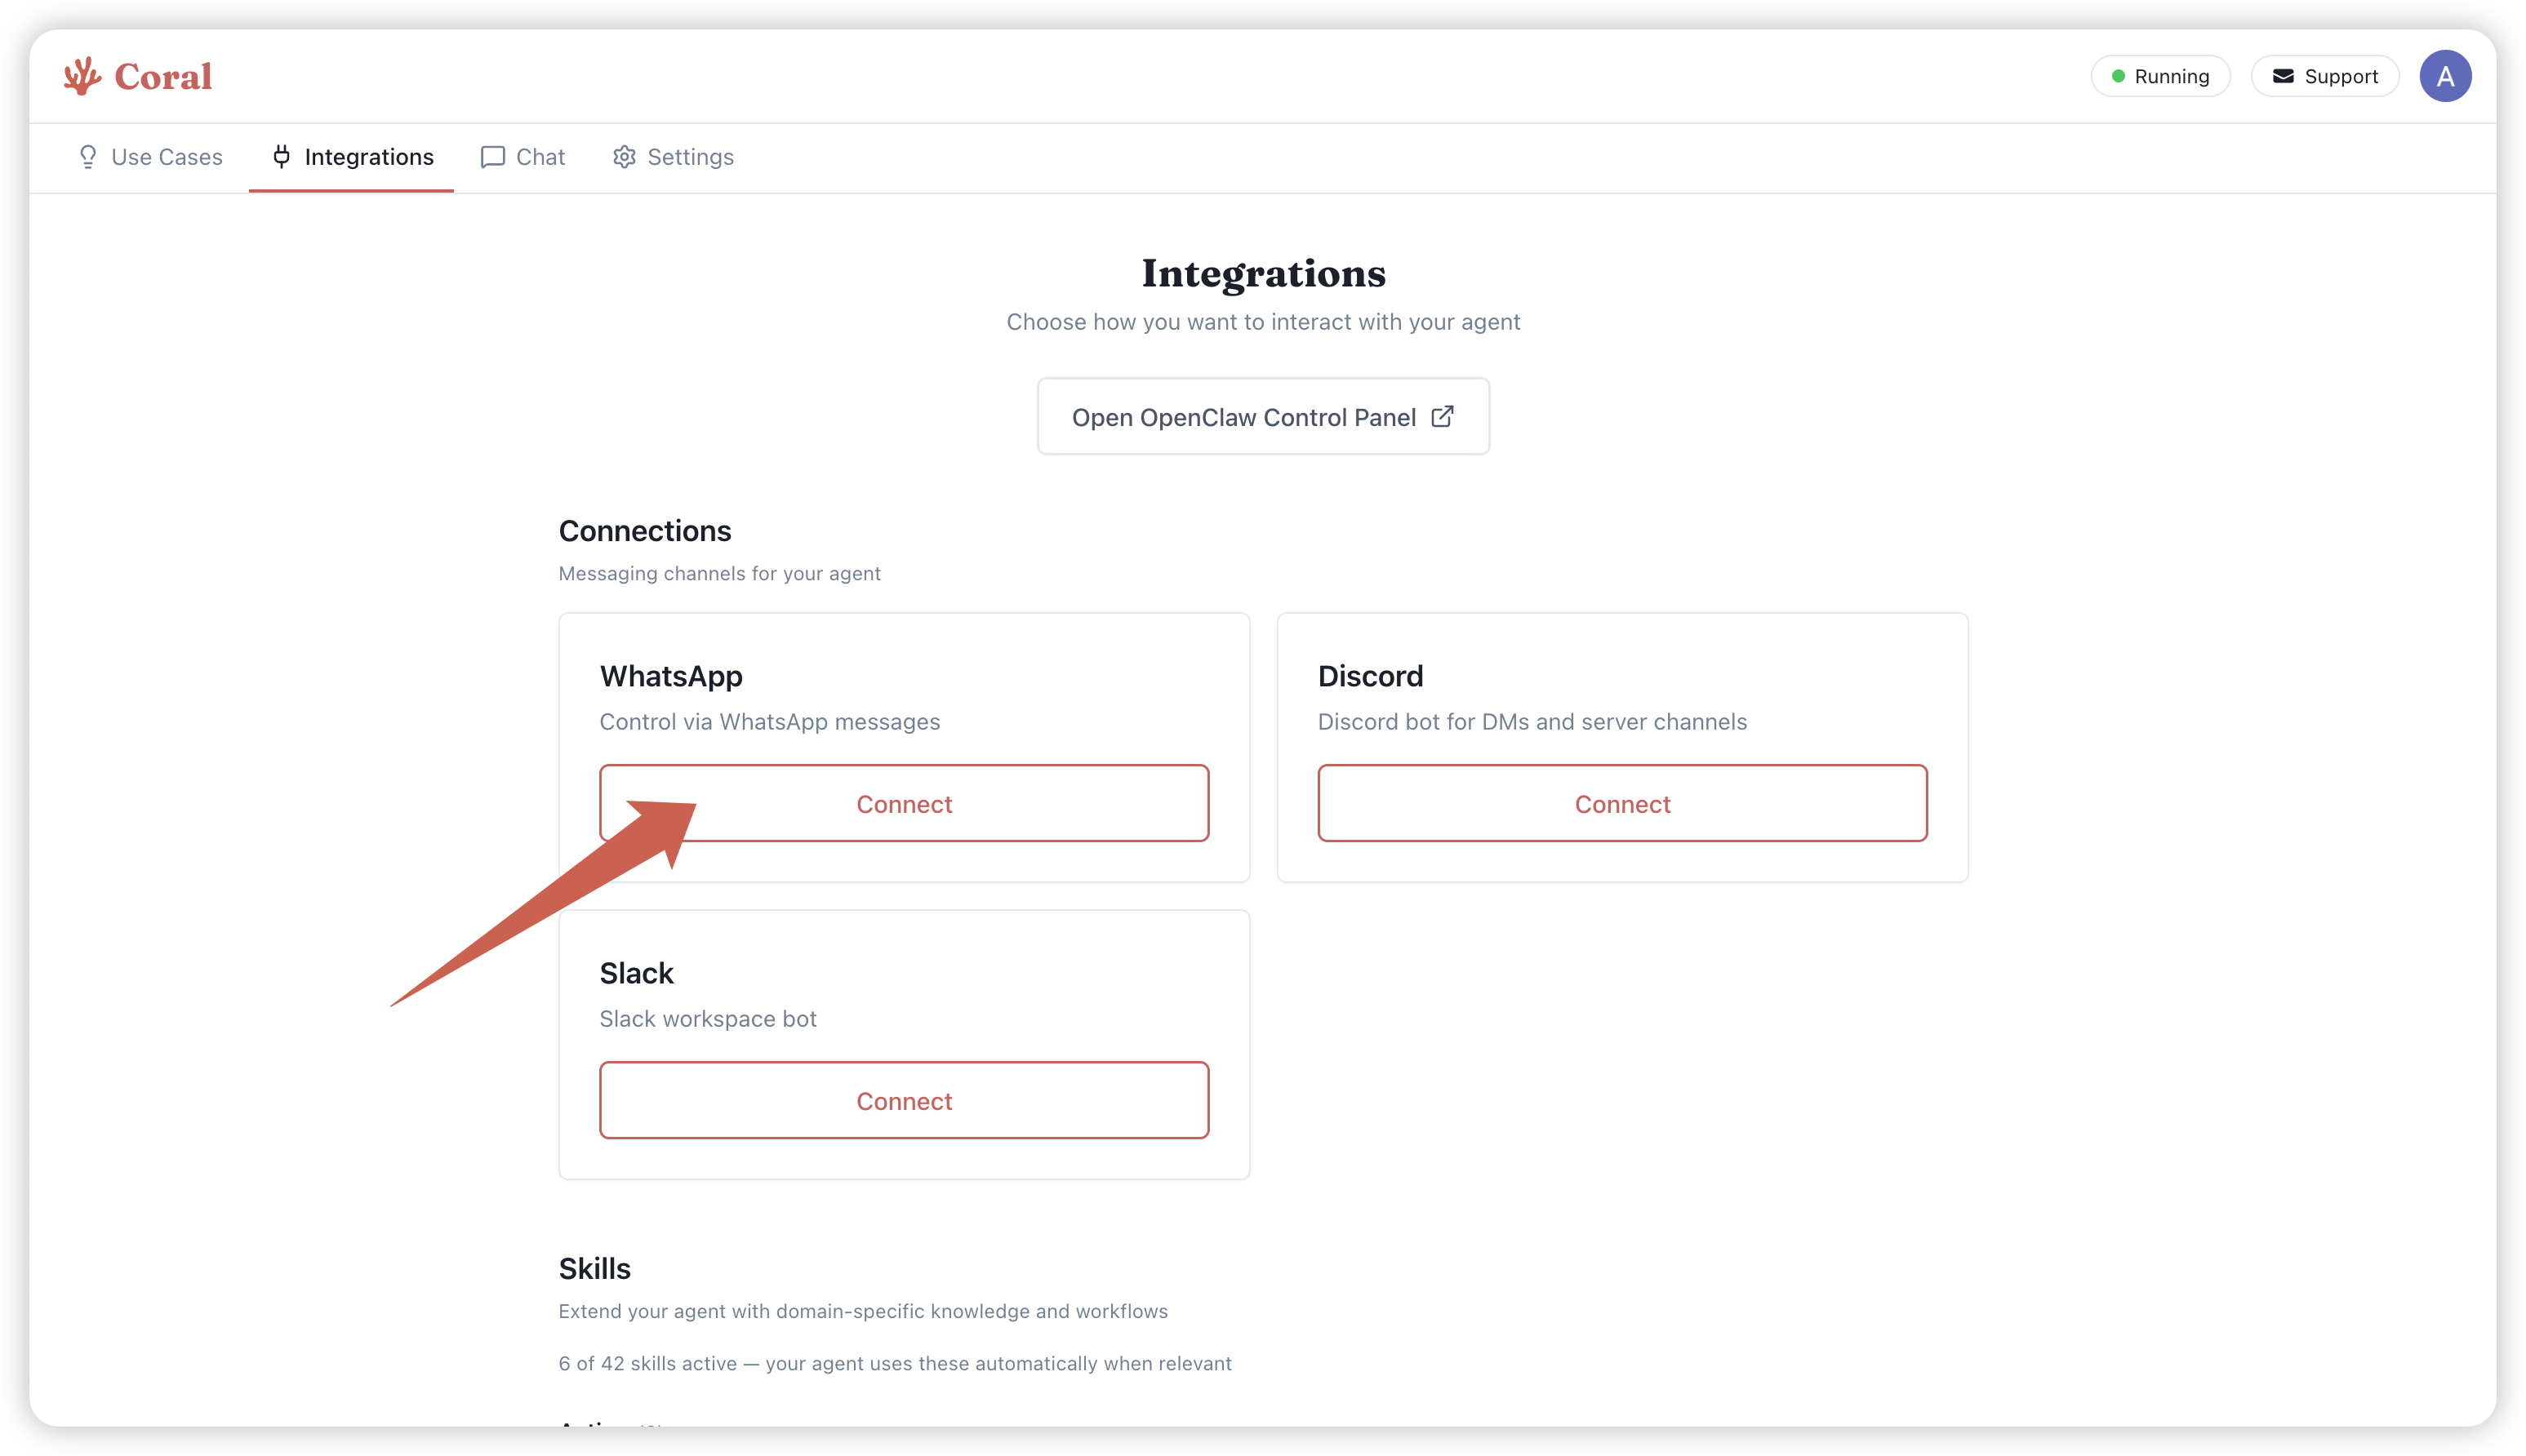Click the Coral branch logo icon

tap(82, 76)
